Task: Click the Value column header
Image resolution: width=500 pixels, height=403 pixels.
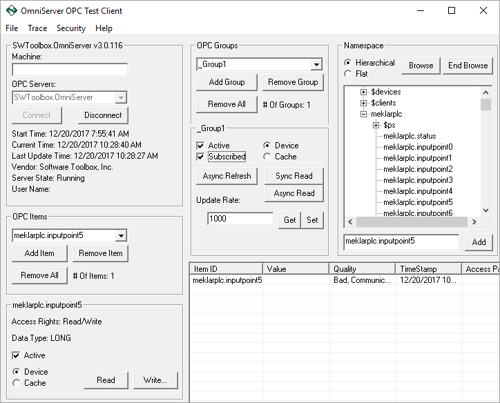Action: click(296, 269)
